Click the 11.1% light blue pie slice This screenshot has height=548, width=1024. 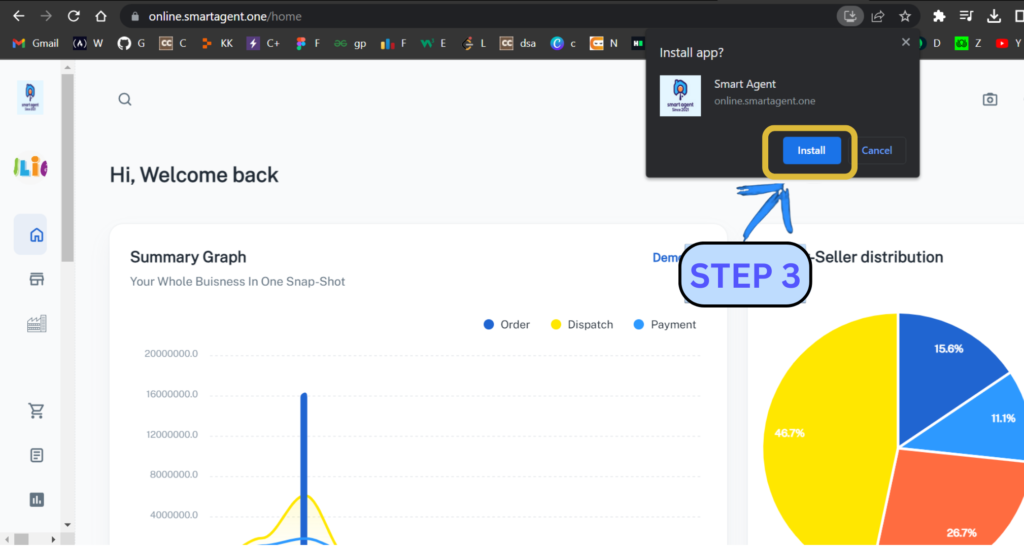pyautogui.click(x=980, y=421)
